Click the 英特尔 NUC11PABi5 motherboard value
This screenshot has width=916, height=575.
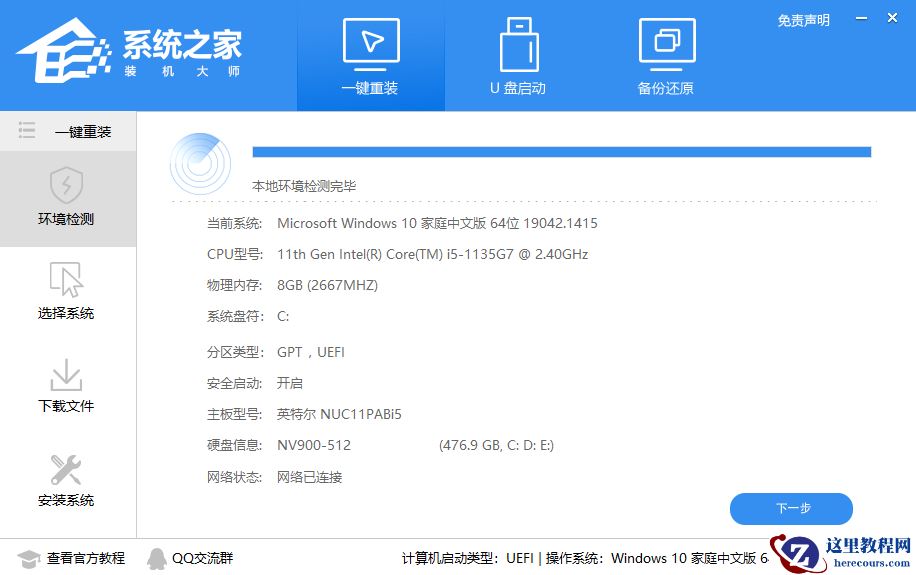(x=339, y=414)
